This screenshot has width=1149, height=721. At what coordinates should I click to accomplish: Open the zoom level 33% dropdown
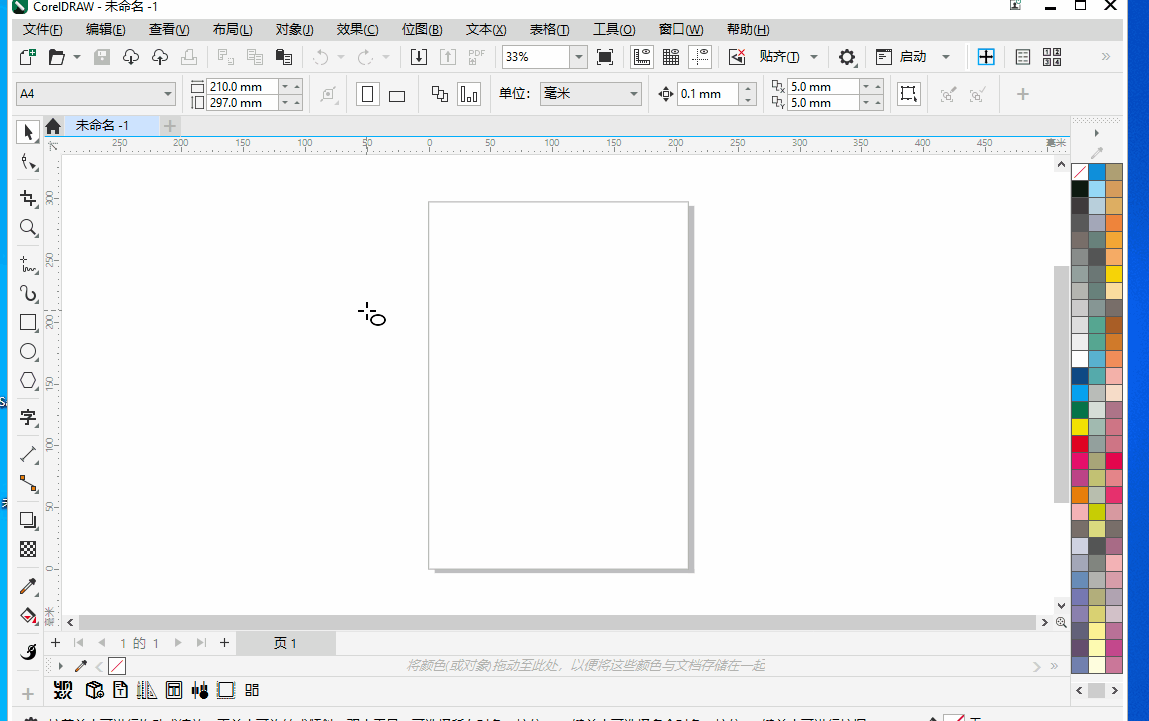point(580,57)
